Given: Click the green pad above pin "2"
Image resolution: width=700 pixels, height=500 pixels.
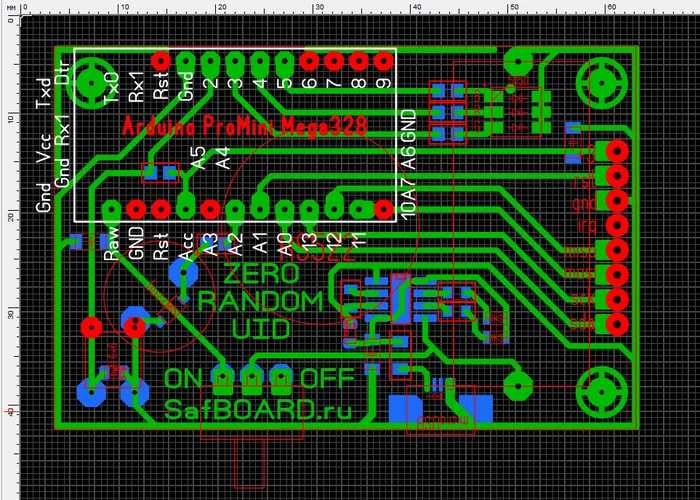Looking at the screenshot, I should click(210, 62).
